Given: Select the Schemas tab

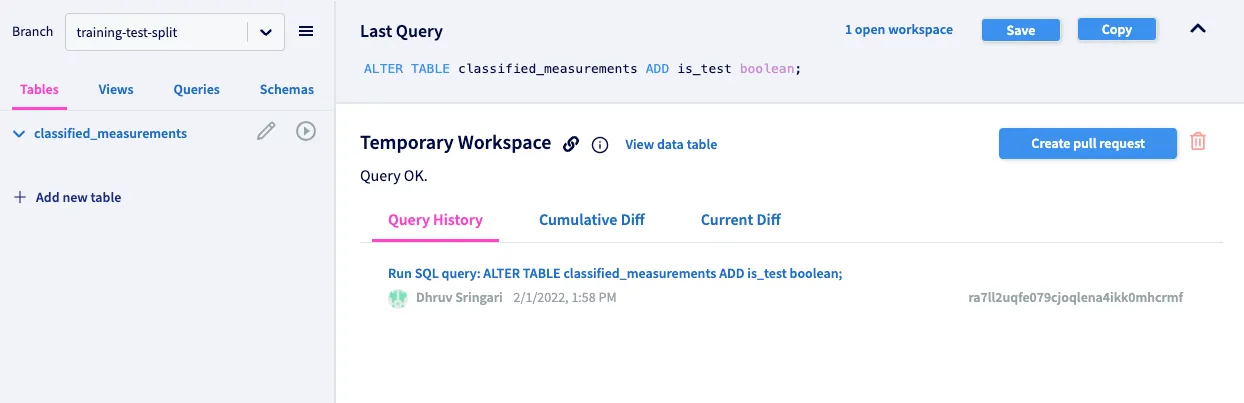Looking at the screenshot, I should point(287,89).
